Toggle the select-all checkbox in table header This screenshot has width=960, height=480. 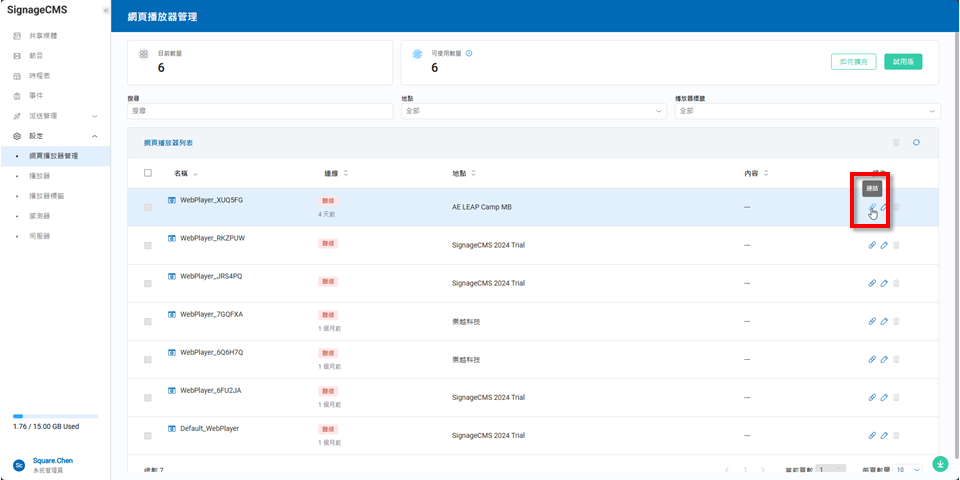coord(148,173)
